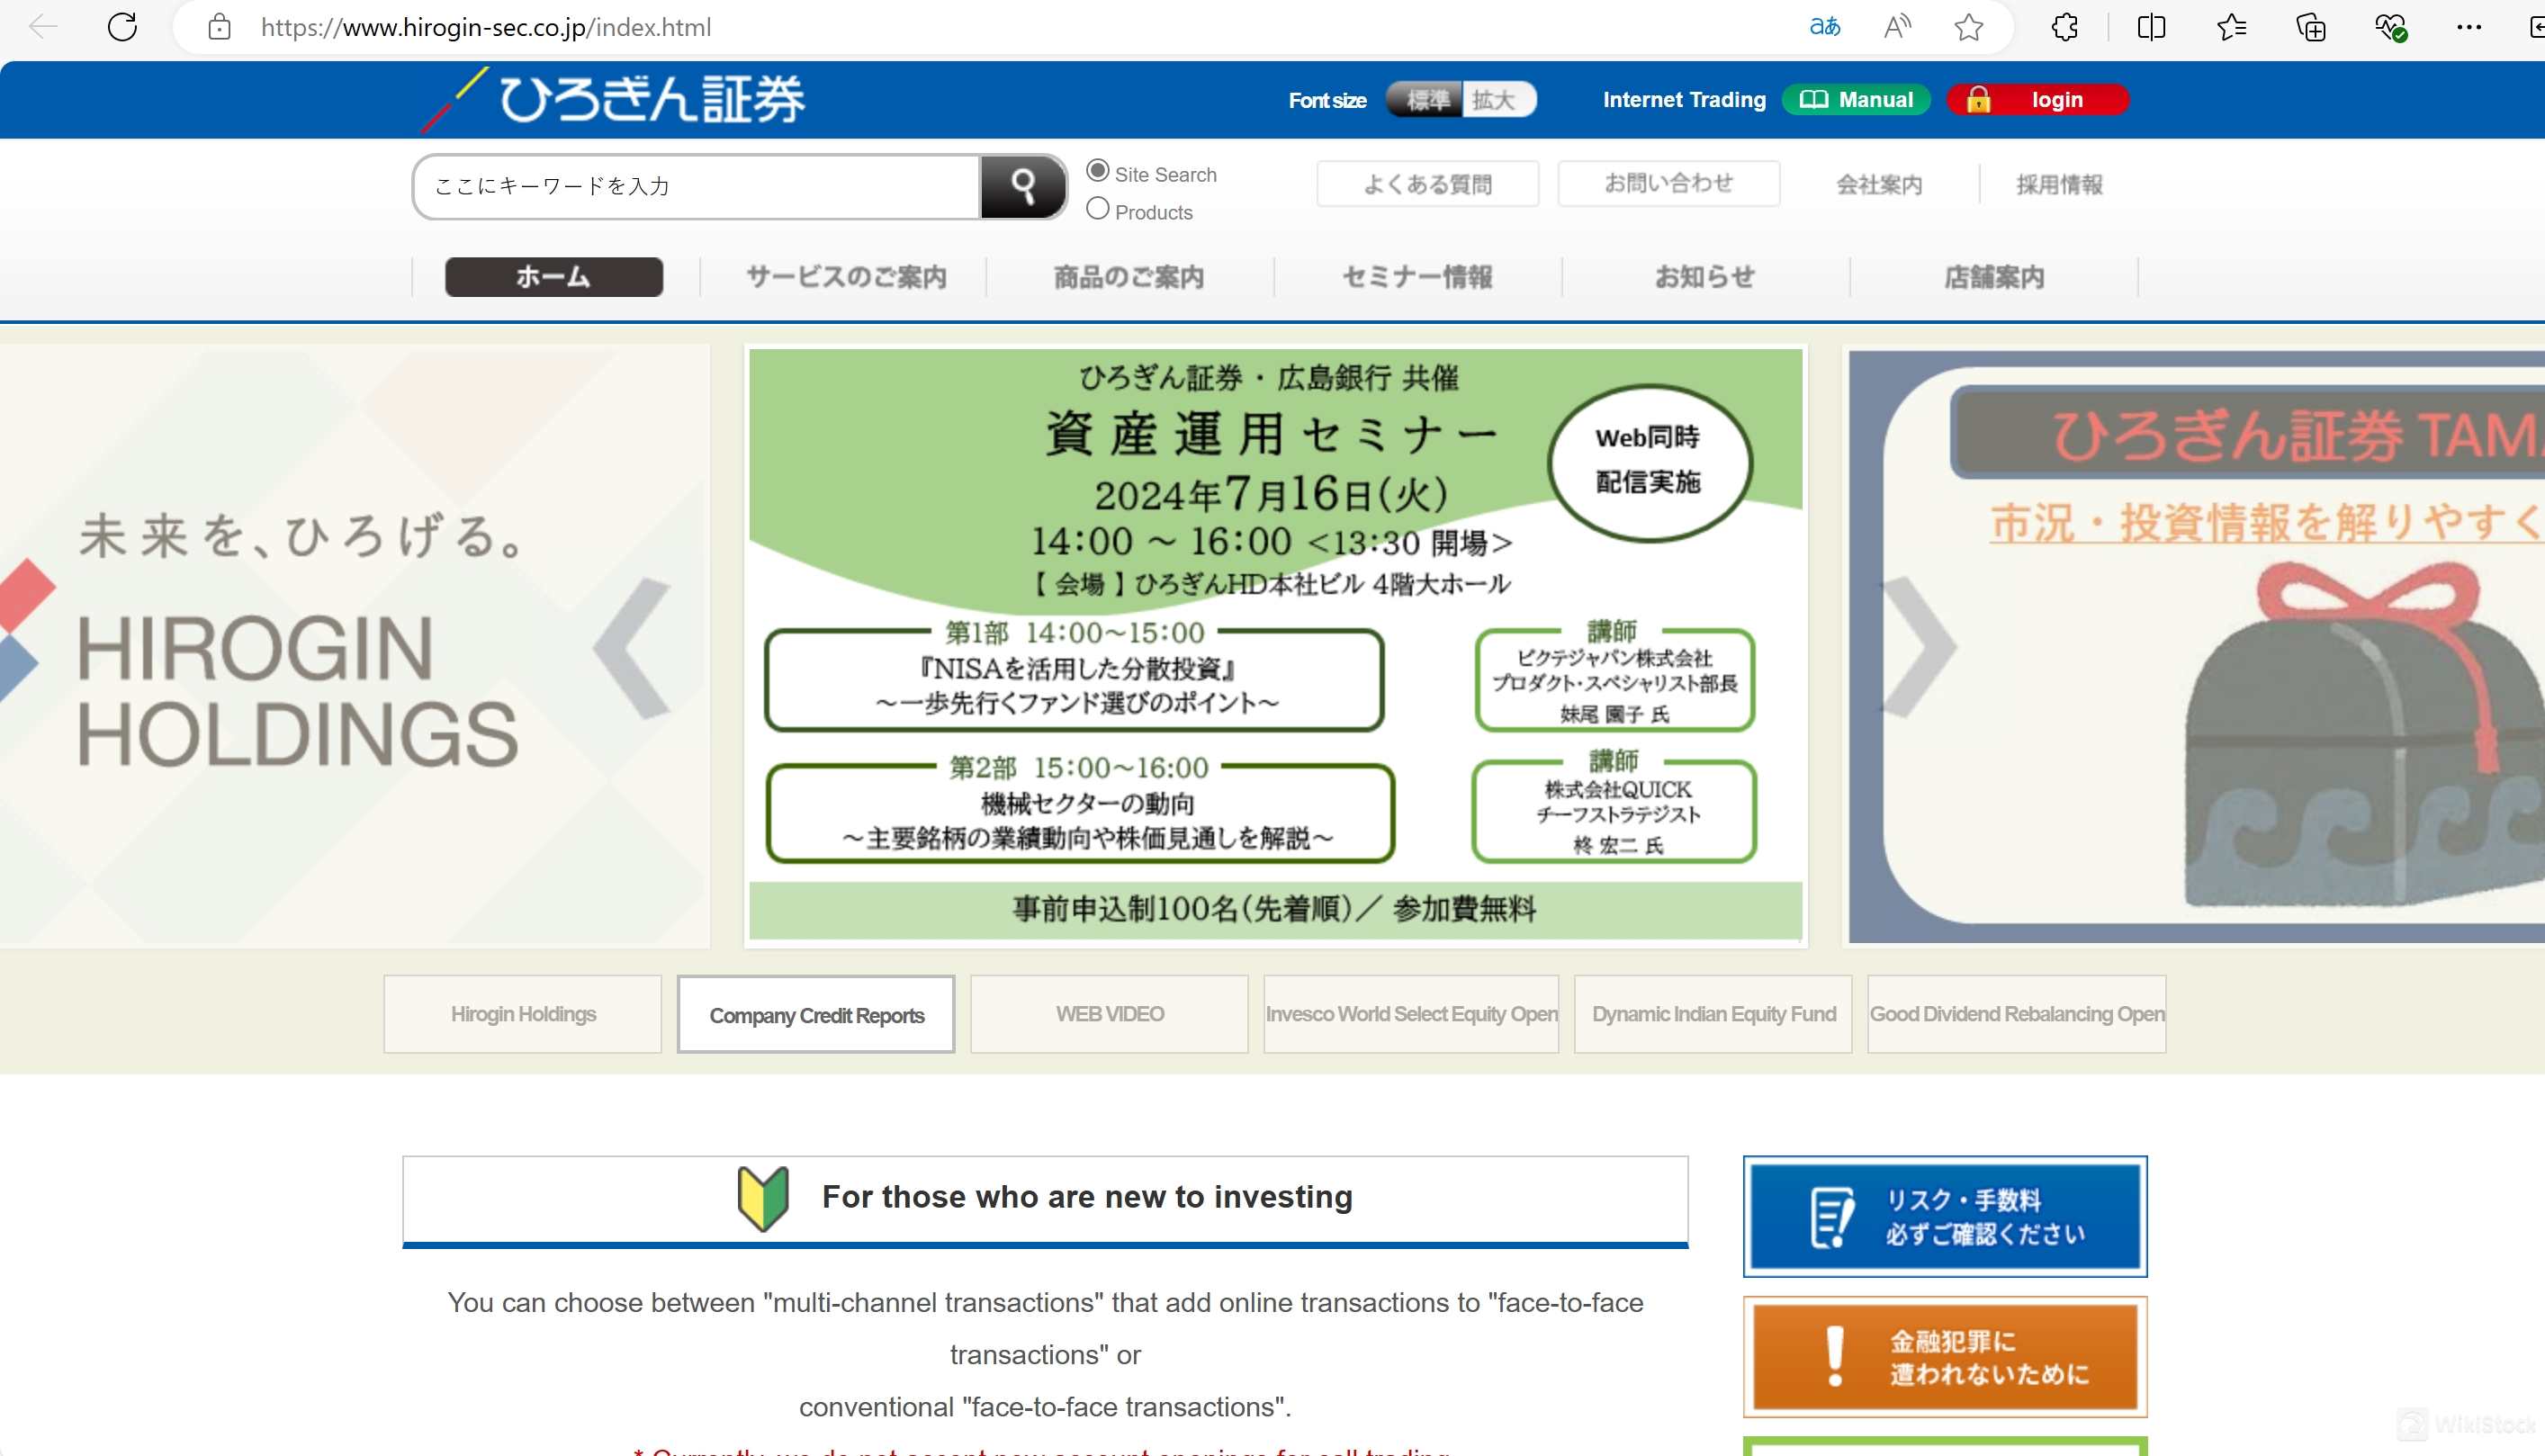Open the 店舗案内 menu
The height and width of the screenshot is (1456, 2545).
[1994, 277]
